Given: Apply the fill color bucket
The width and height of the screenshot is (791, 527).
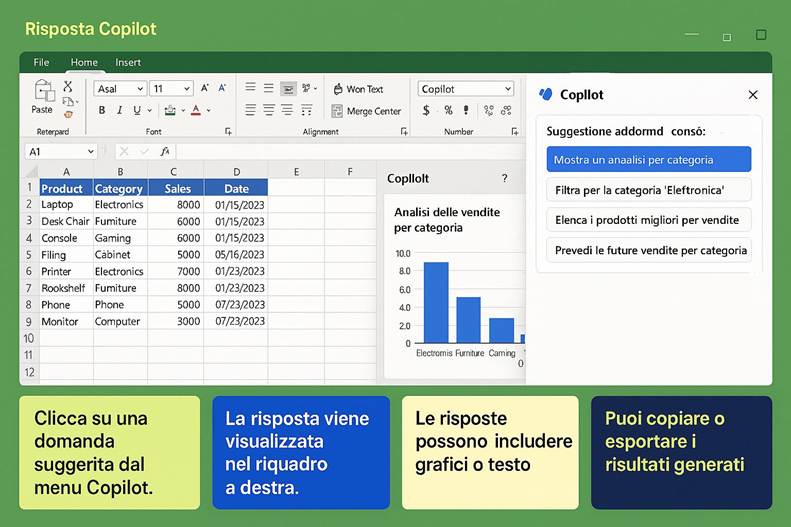Looking at the screenshot, I should coord(170,110).
